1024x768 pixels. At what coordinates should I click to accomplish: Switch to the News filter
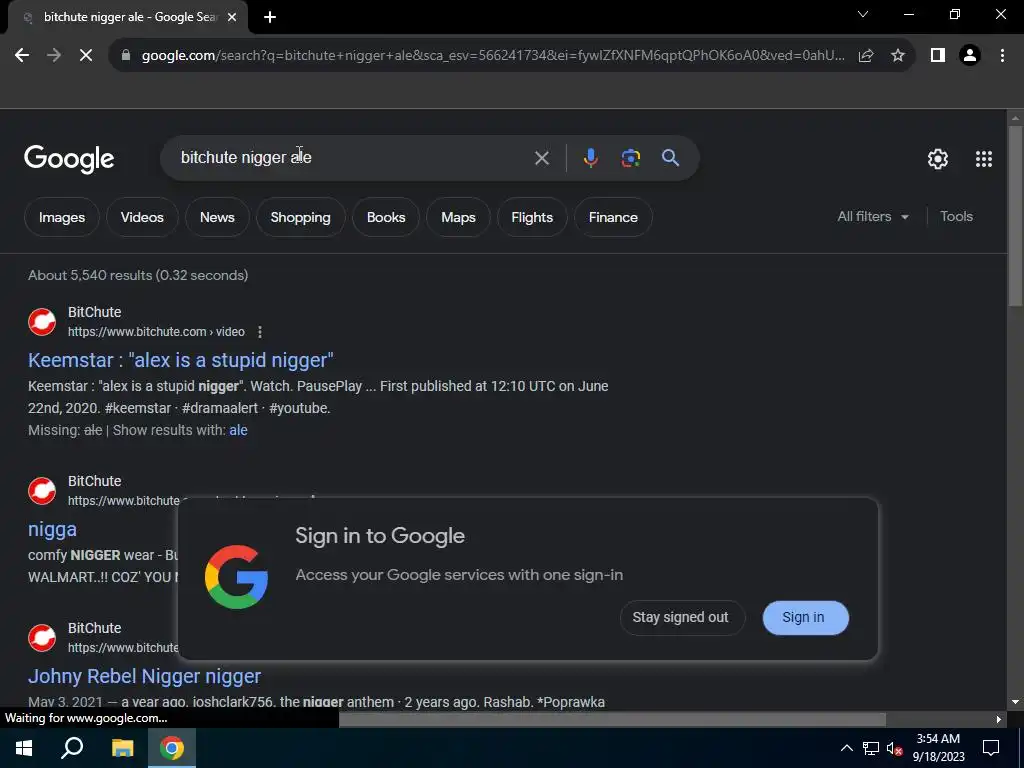point(217,217)
